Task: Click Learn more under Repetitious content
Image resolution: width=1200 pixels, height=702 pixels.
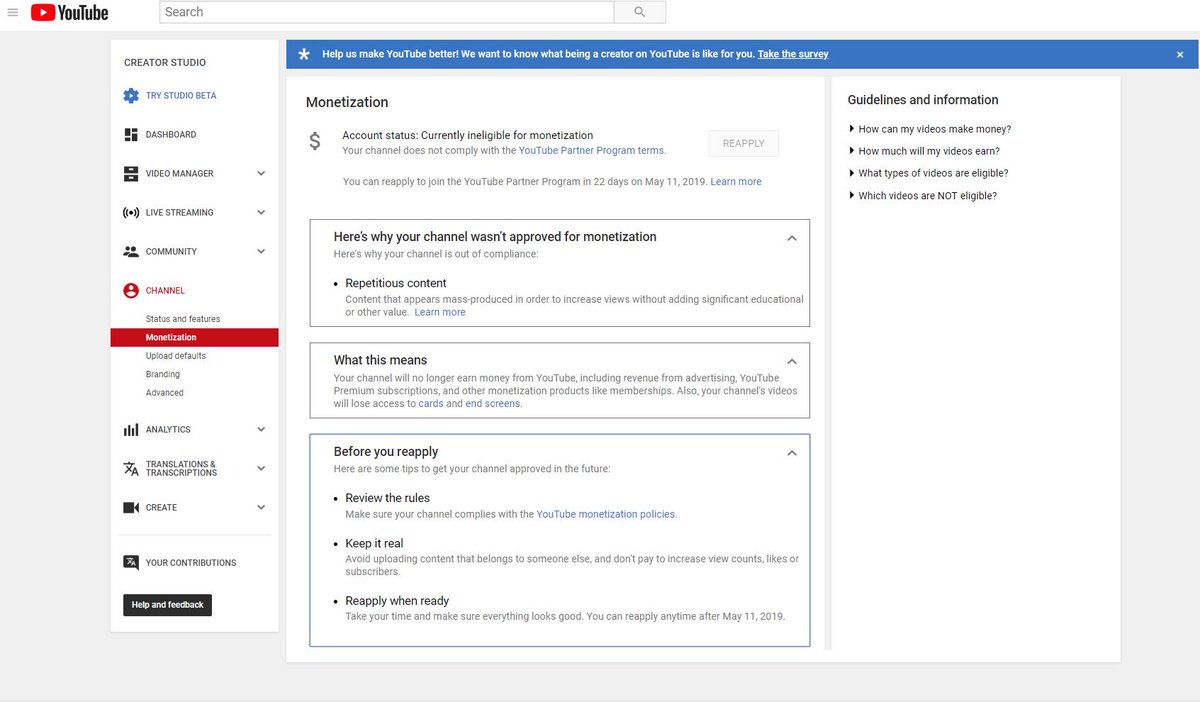Action: click(x=440, y=312)
